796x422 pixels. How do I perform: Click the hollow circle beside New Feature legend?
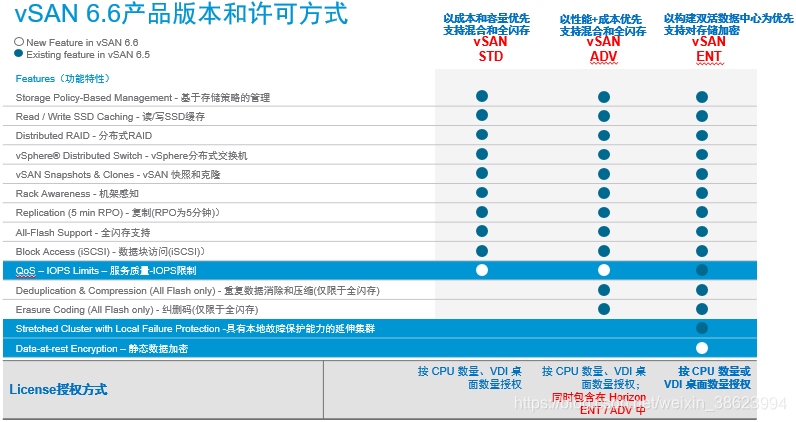tap(19, 42)
